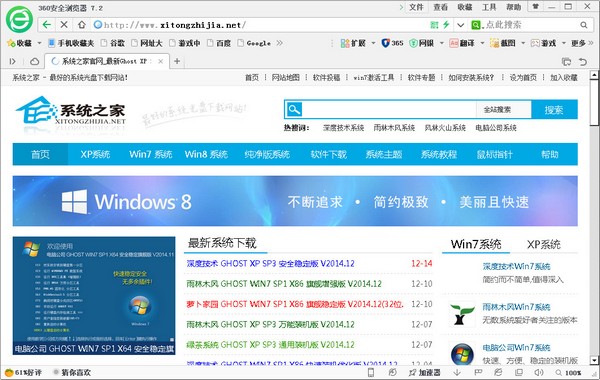600x380 pixels.
Task: Click the Windows 8 banner
Action: pos(295,201)
